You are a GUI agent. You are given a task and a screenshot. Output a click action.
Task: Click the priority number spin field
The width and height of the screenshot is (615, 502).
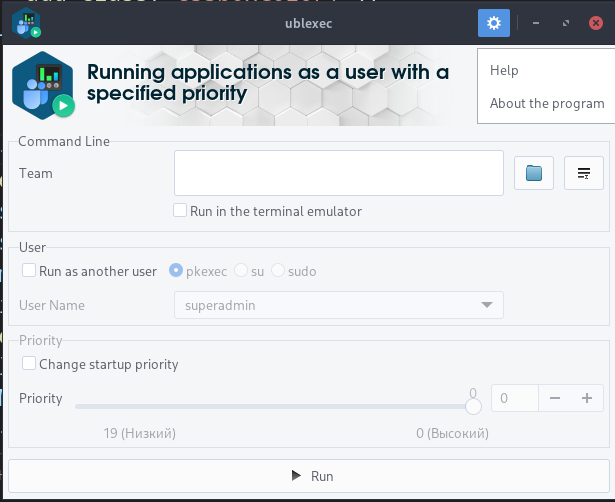click(515, 397)
